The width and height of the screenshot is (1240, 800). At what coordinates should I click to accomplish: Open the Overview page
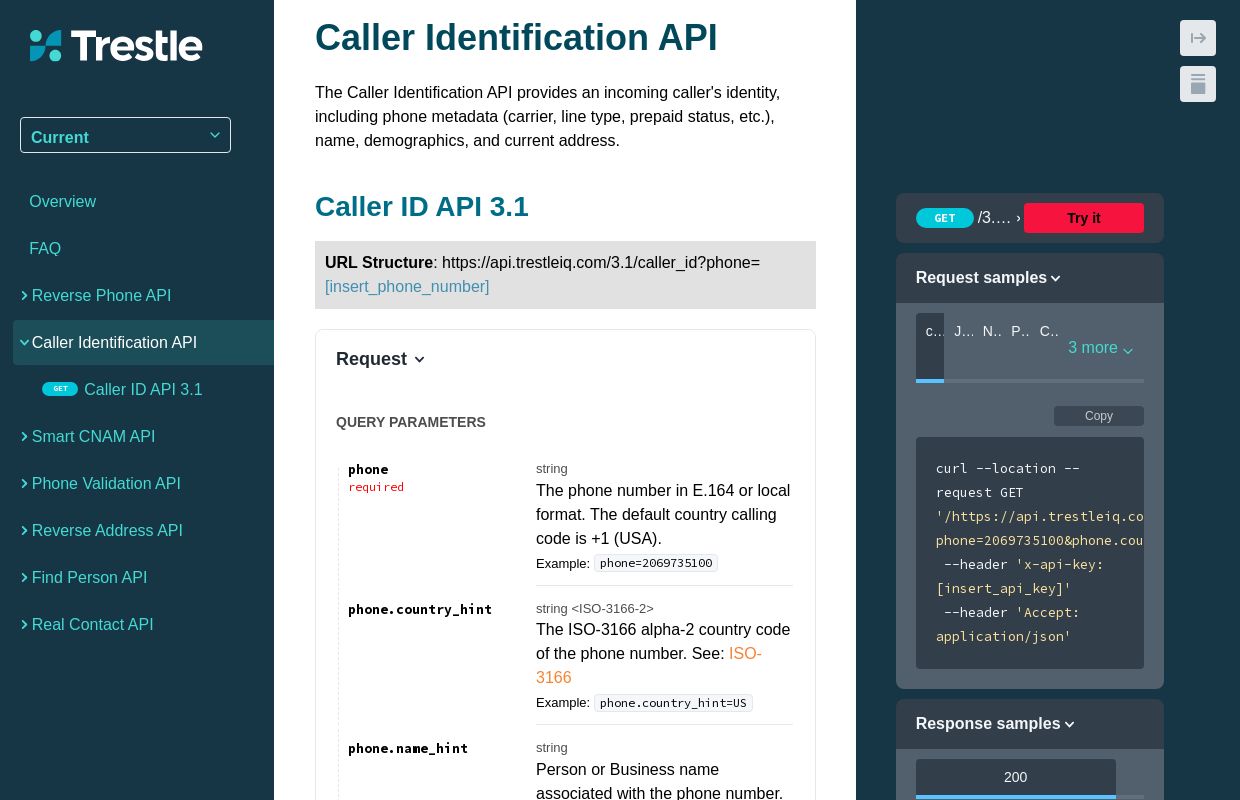(62, 201)
